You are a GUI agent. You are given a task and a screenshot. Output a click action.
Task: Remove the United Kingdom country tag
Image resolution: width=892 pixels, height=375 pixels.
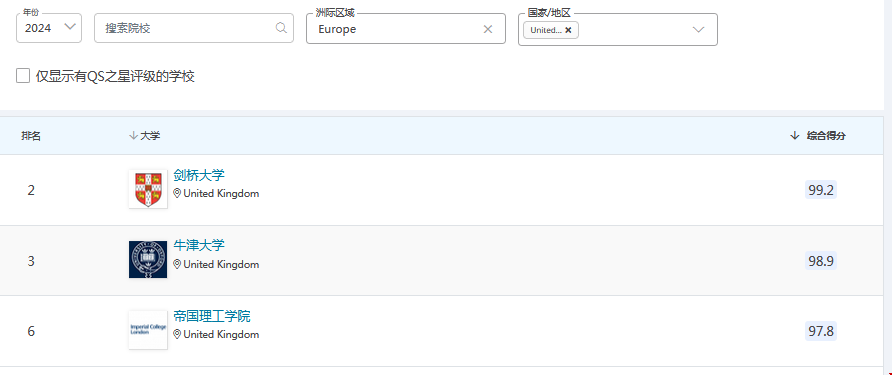point(568,30)
